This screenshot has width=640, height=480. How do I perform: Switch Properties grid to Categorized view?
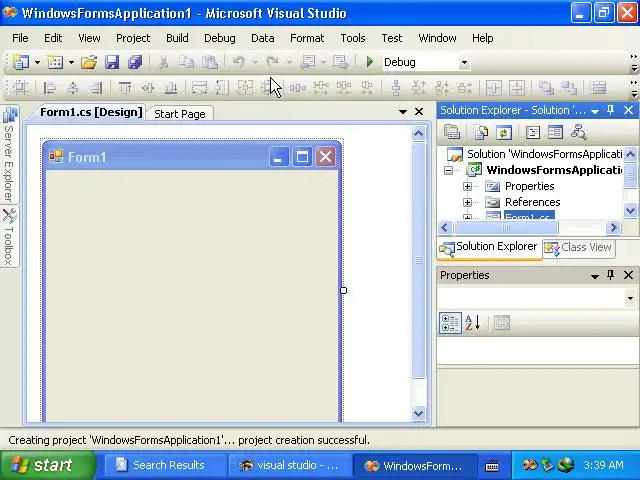click(450, 323)
